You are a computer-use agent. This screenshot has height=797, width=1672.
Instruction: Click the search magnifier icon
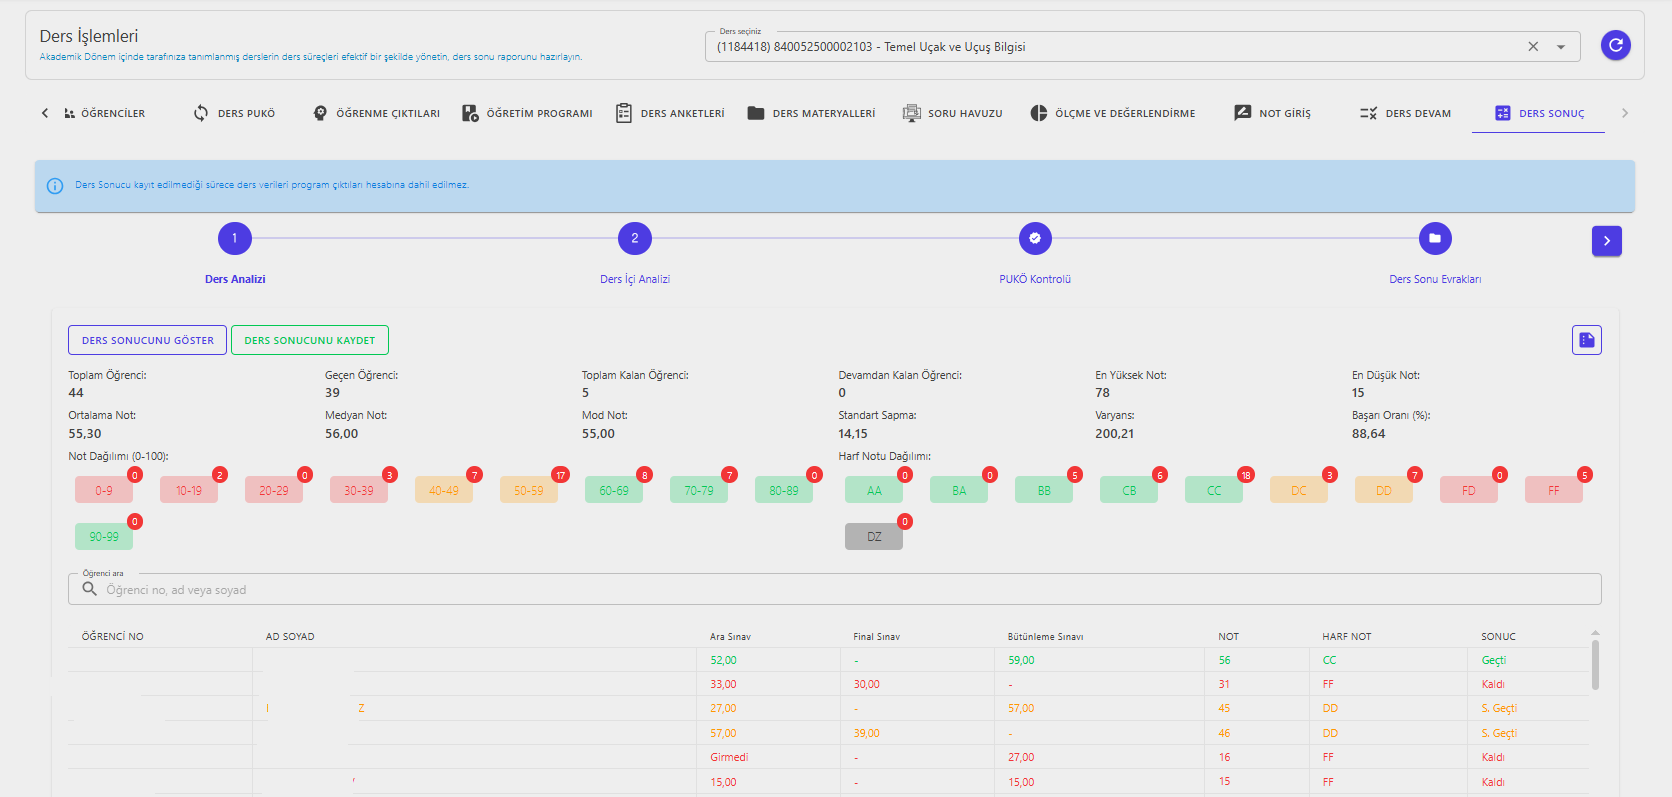90,589
